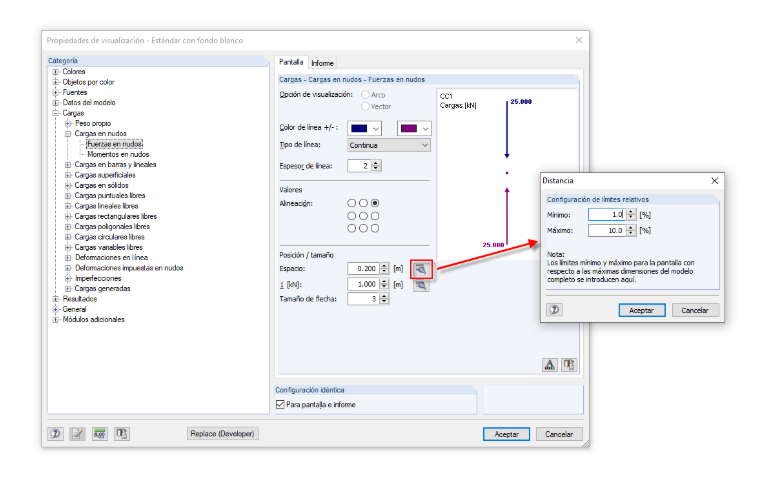Click the Espesor de línea input field

pyautogui.click(x=359, y=166)
